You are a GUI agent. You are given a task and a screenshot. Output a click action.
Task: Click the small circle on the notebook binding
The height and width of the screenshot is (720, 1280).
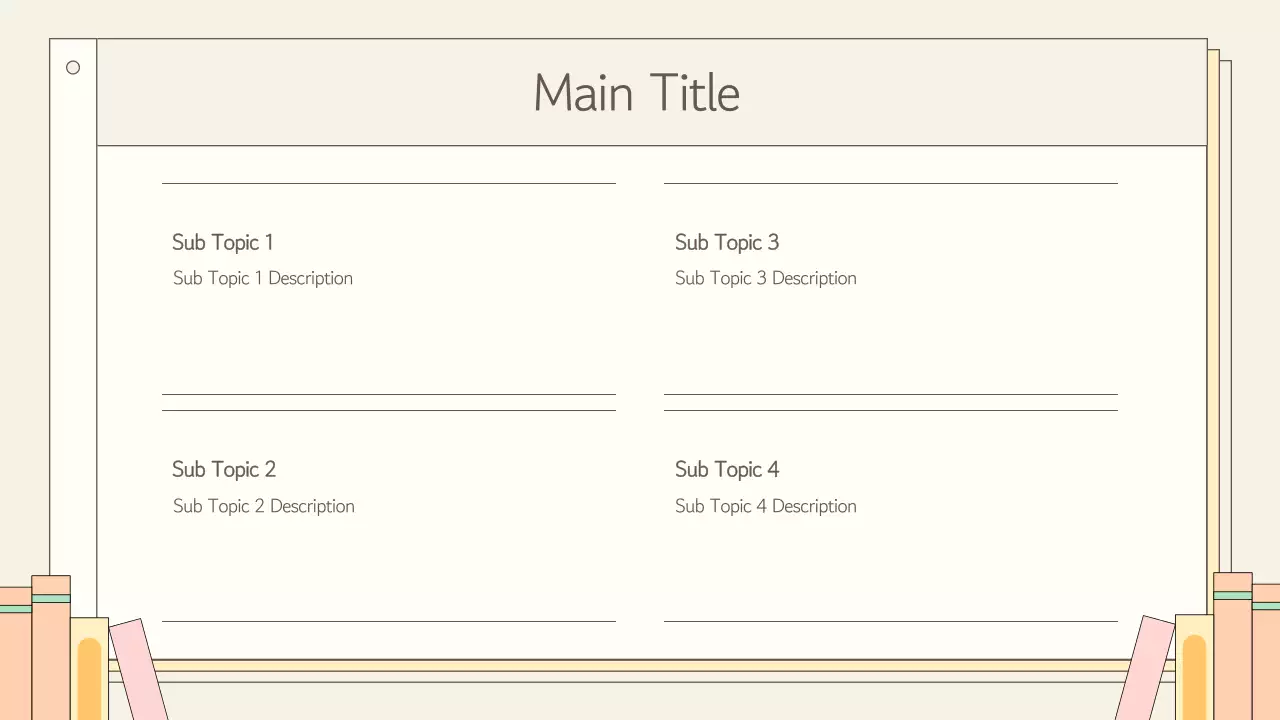click(73, 68)
